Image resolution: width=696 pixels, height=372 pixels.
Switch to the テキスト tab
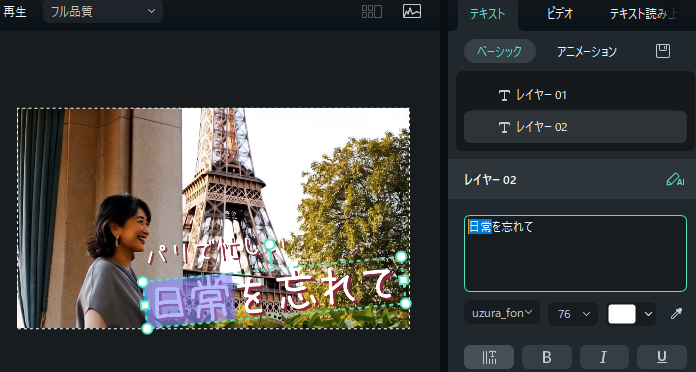pyautogui.click(x=487, y=14)
